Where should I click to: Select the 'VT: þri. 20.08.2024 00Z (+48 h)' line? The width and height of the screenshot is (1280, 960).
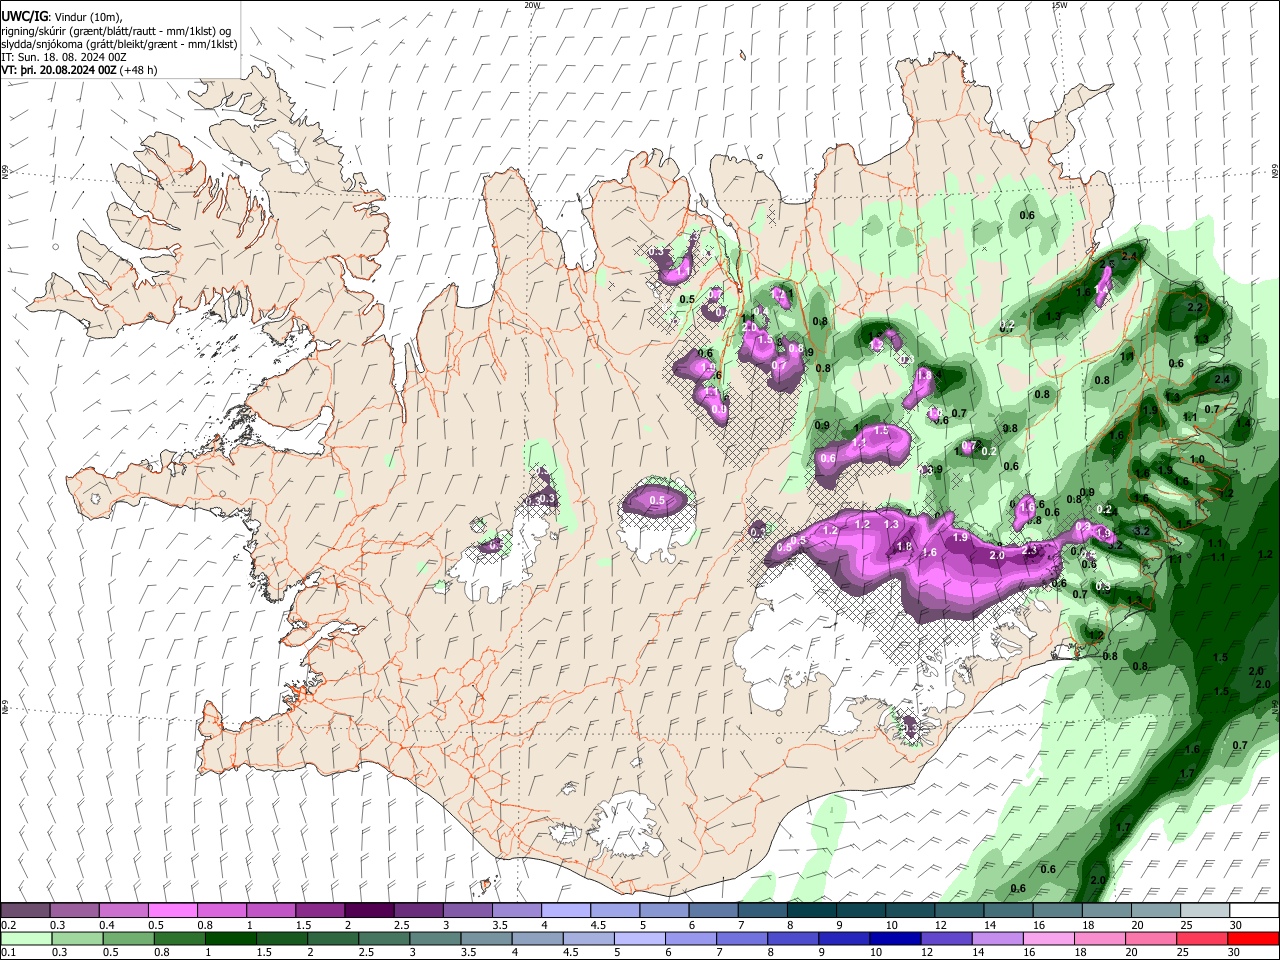pos(80,70)
